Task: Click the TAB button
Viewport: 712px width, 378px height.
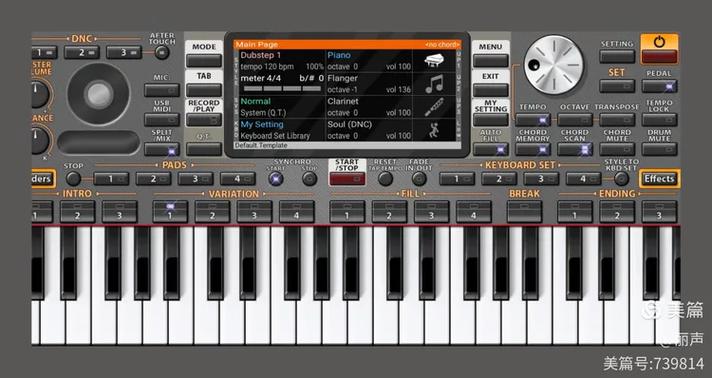Action: [204, 90]
